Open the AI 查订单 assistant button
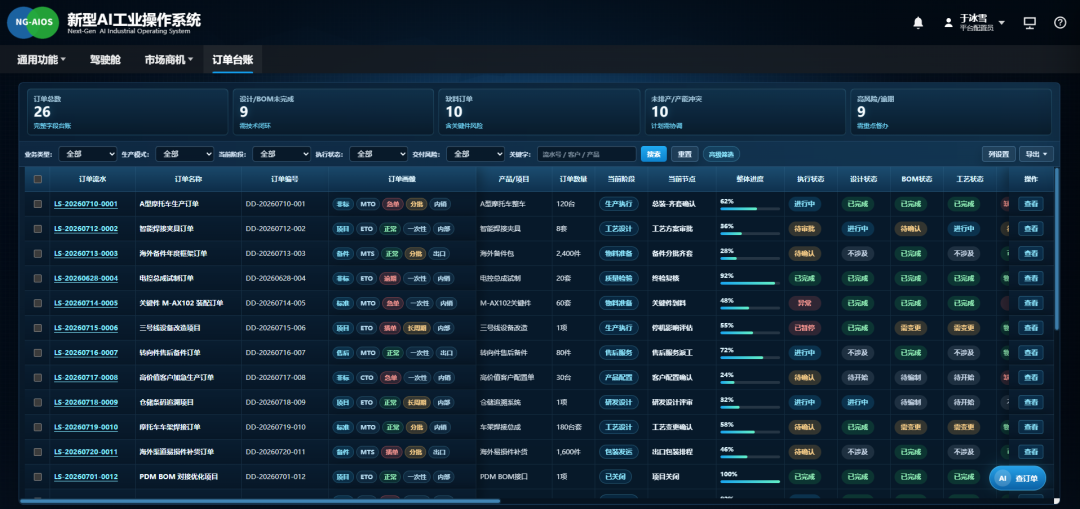This screenshot has height=509, width=1080. pos(1017,478)
